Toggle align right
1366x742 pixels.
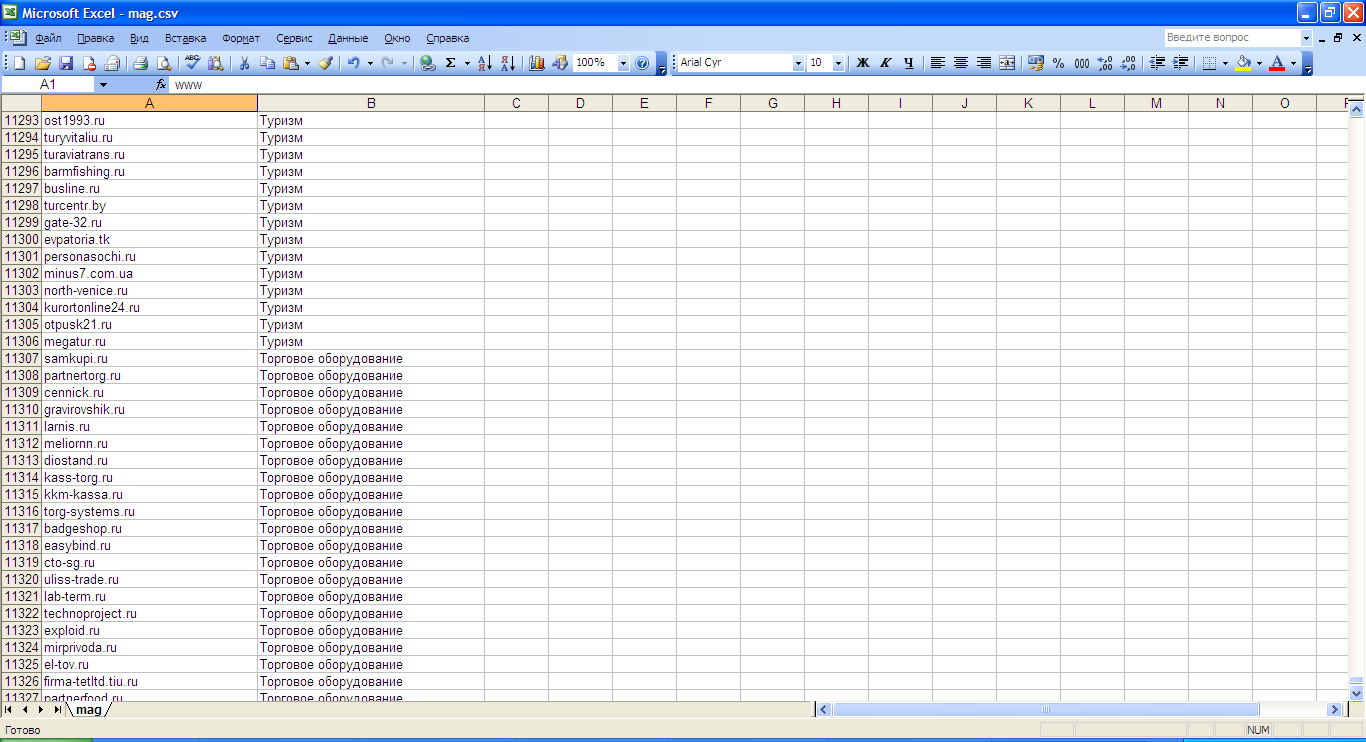click(x=984, y=63)
